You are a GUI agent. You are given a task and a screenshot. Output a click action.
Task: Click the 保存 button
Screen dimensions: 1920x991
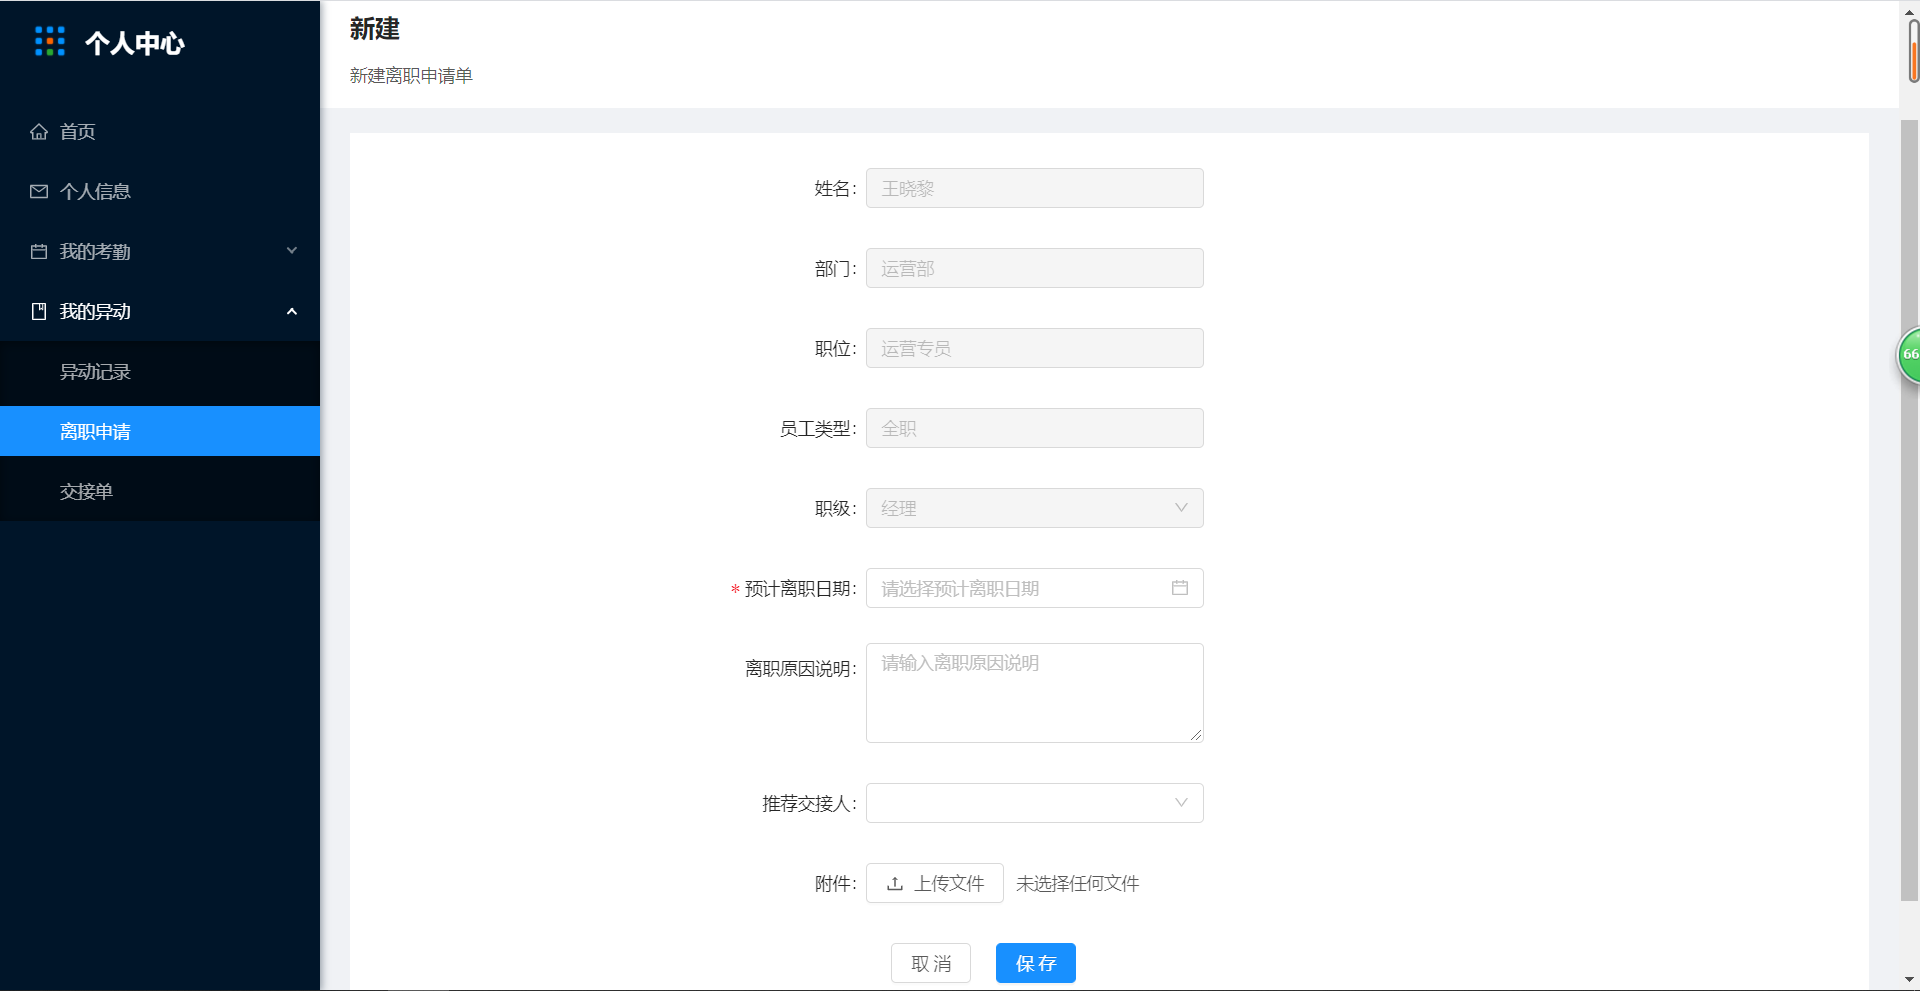1035,963
